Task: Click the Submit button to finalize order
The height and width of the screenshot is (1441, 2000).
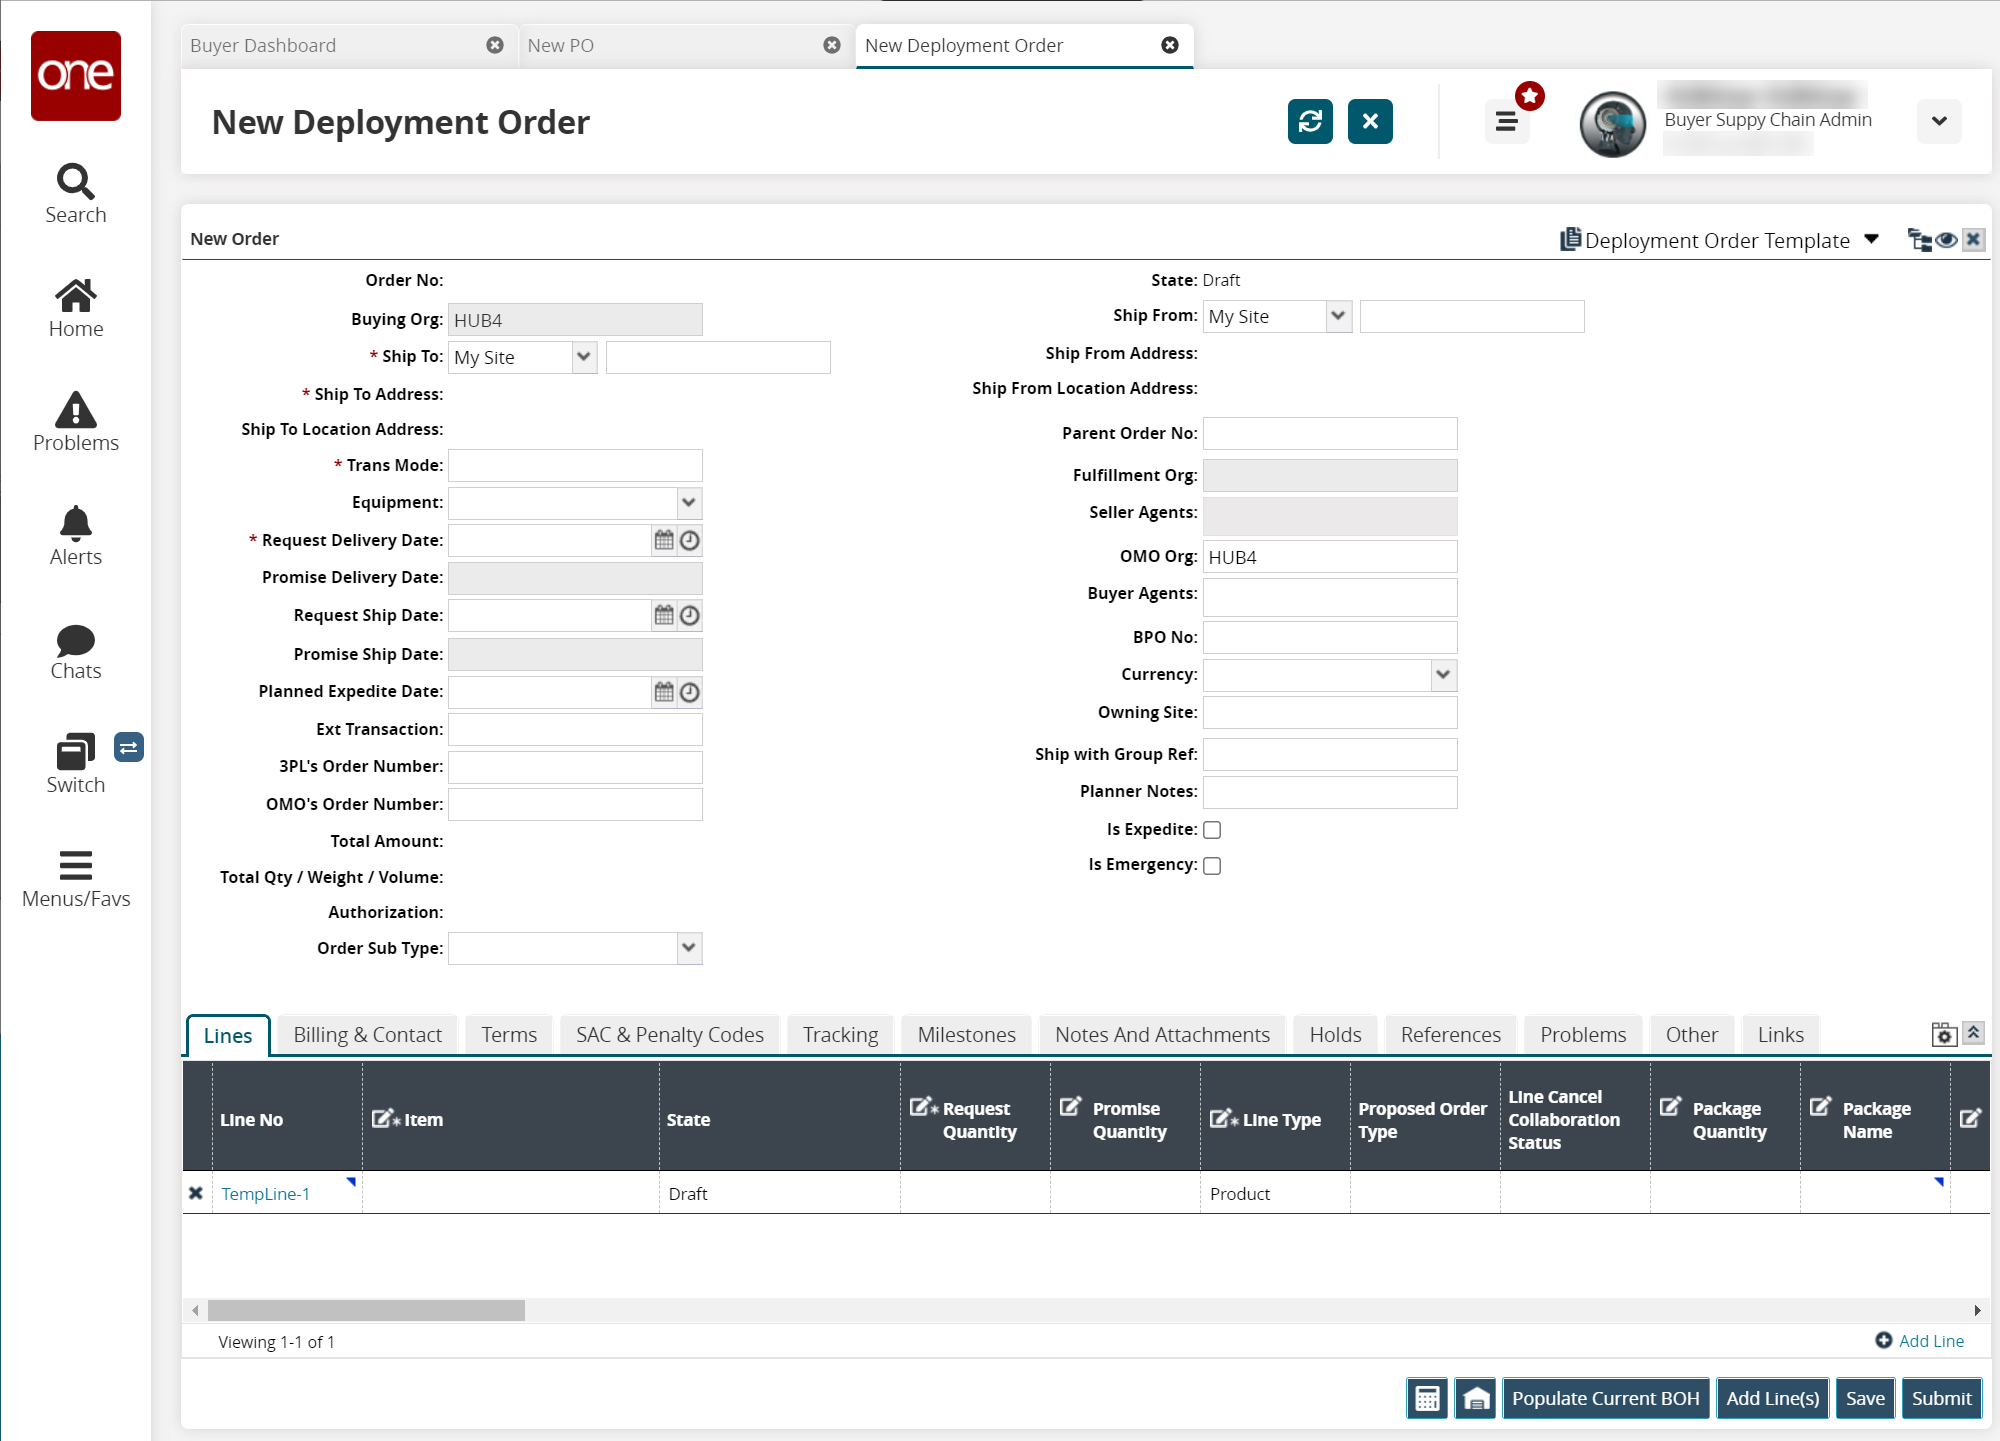Action: click(x=1941, y=1396)
